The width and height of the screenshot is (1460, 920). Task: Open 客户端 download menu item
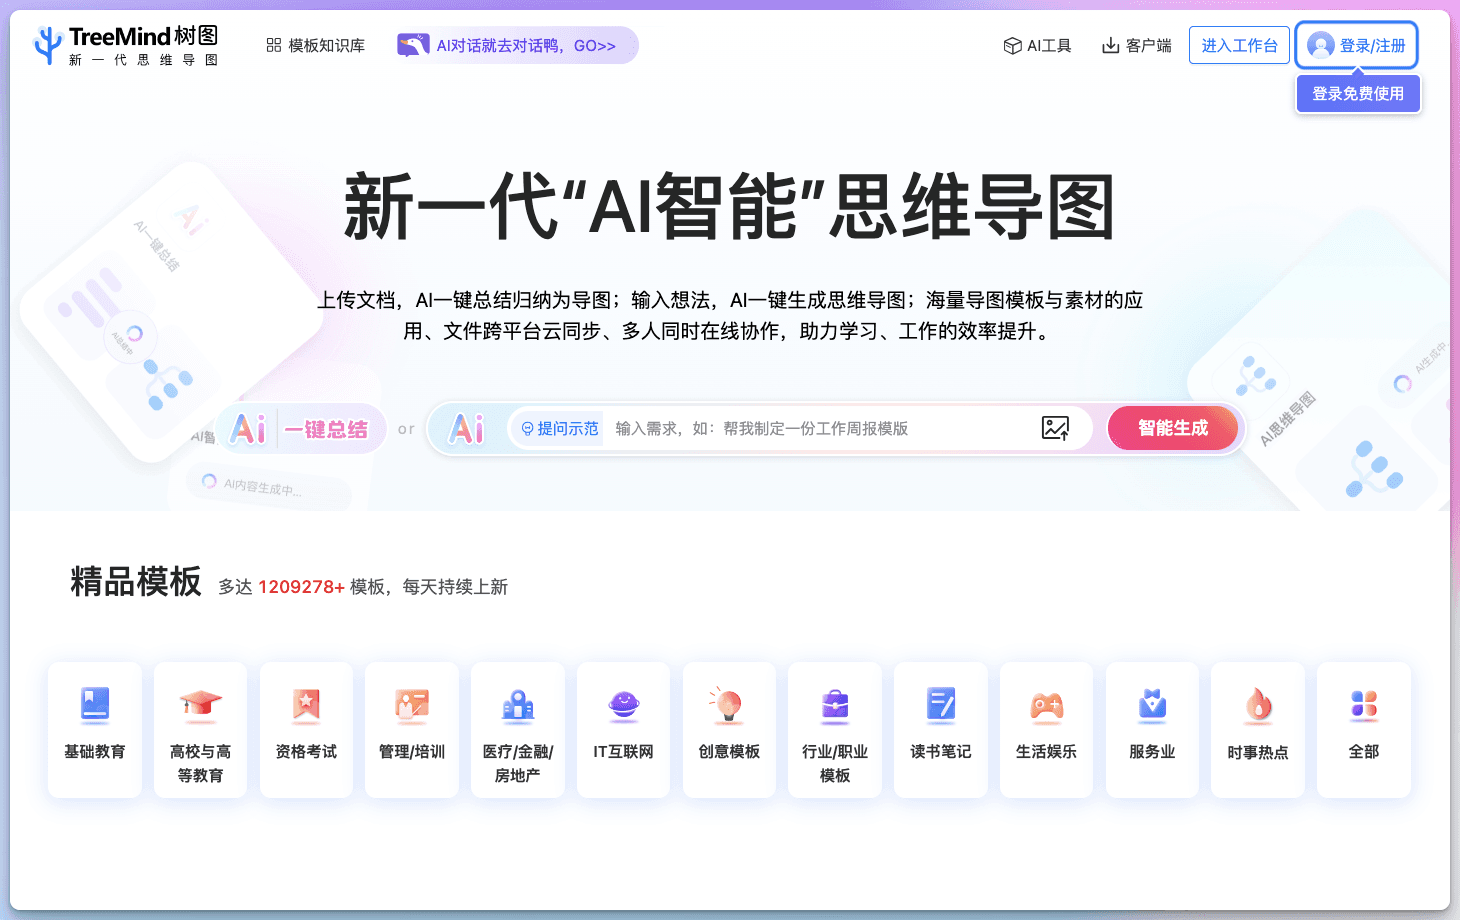1136,46
